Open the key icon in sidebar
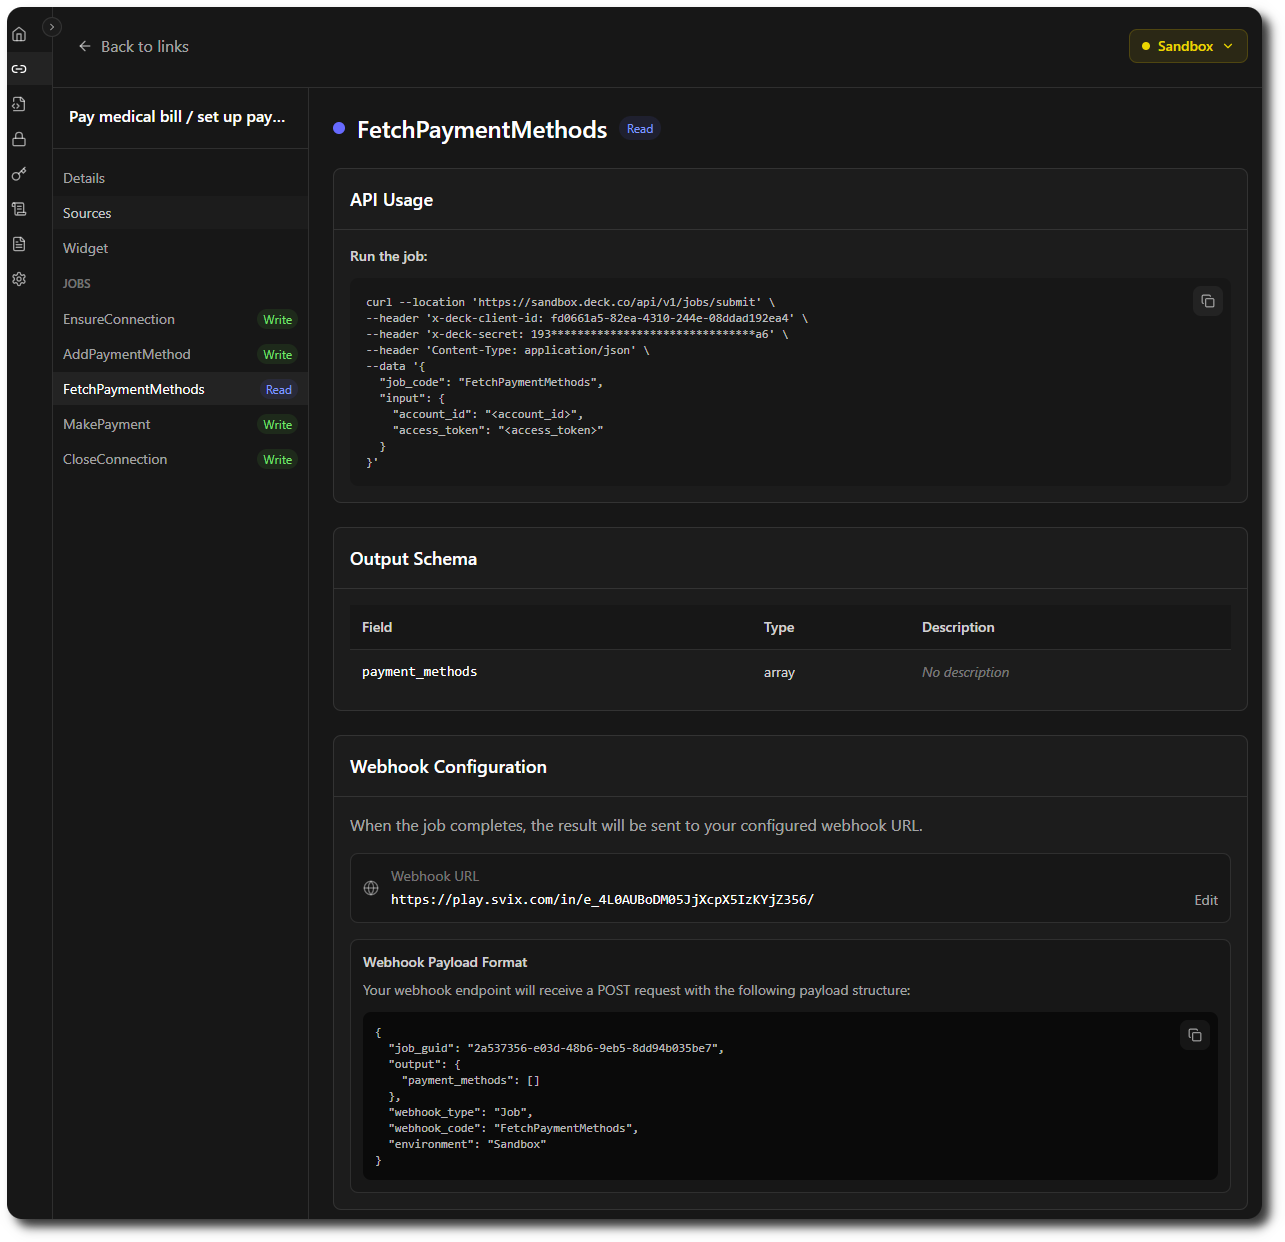The height and width of the screenshot is (1242, 1285). (19, 174)
